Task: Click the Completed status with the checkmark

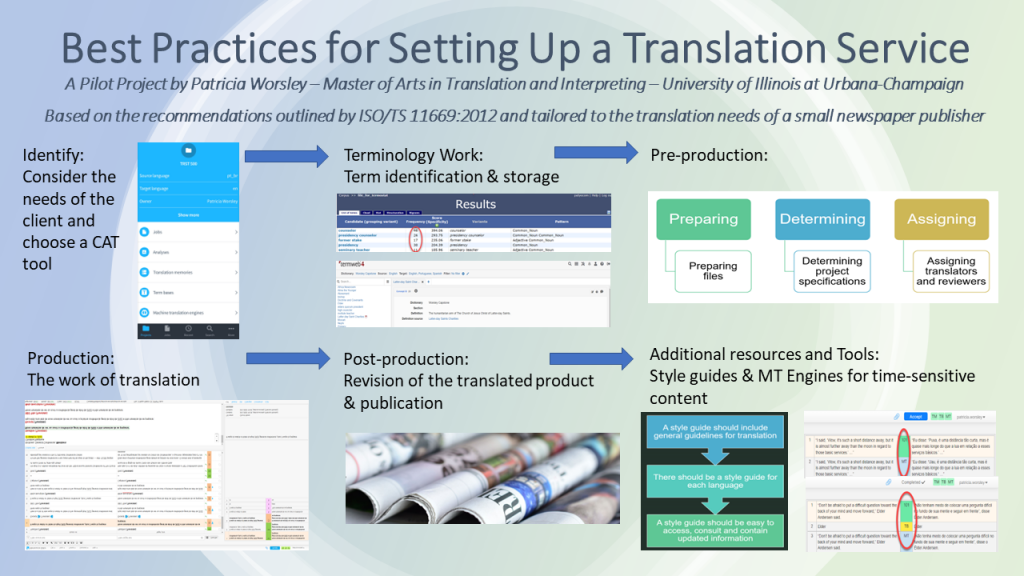Action: pos(913,483)
